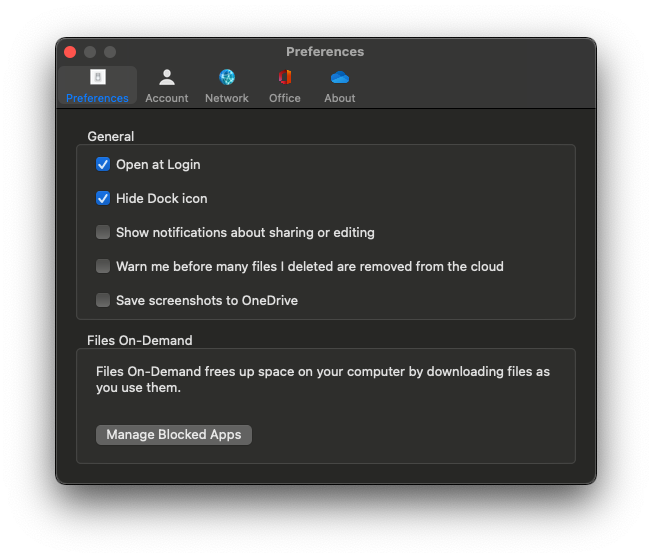Go to the Office tab label
The image size is (652, 558).
click(285, 98)
